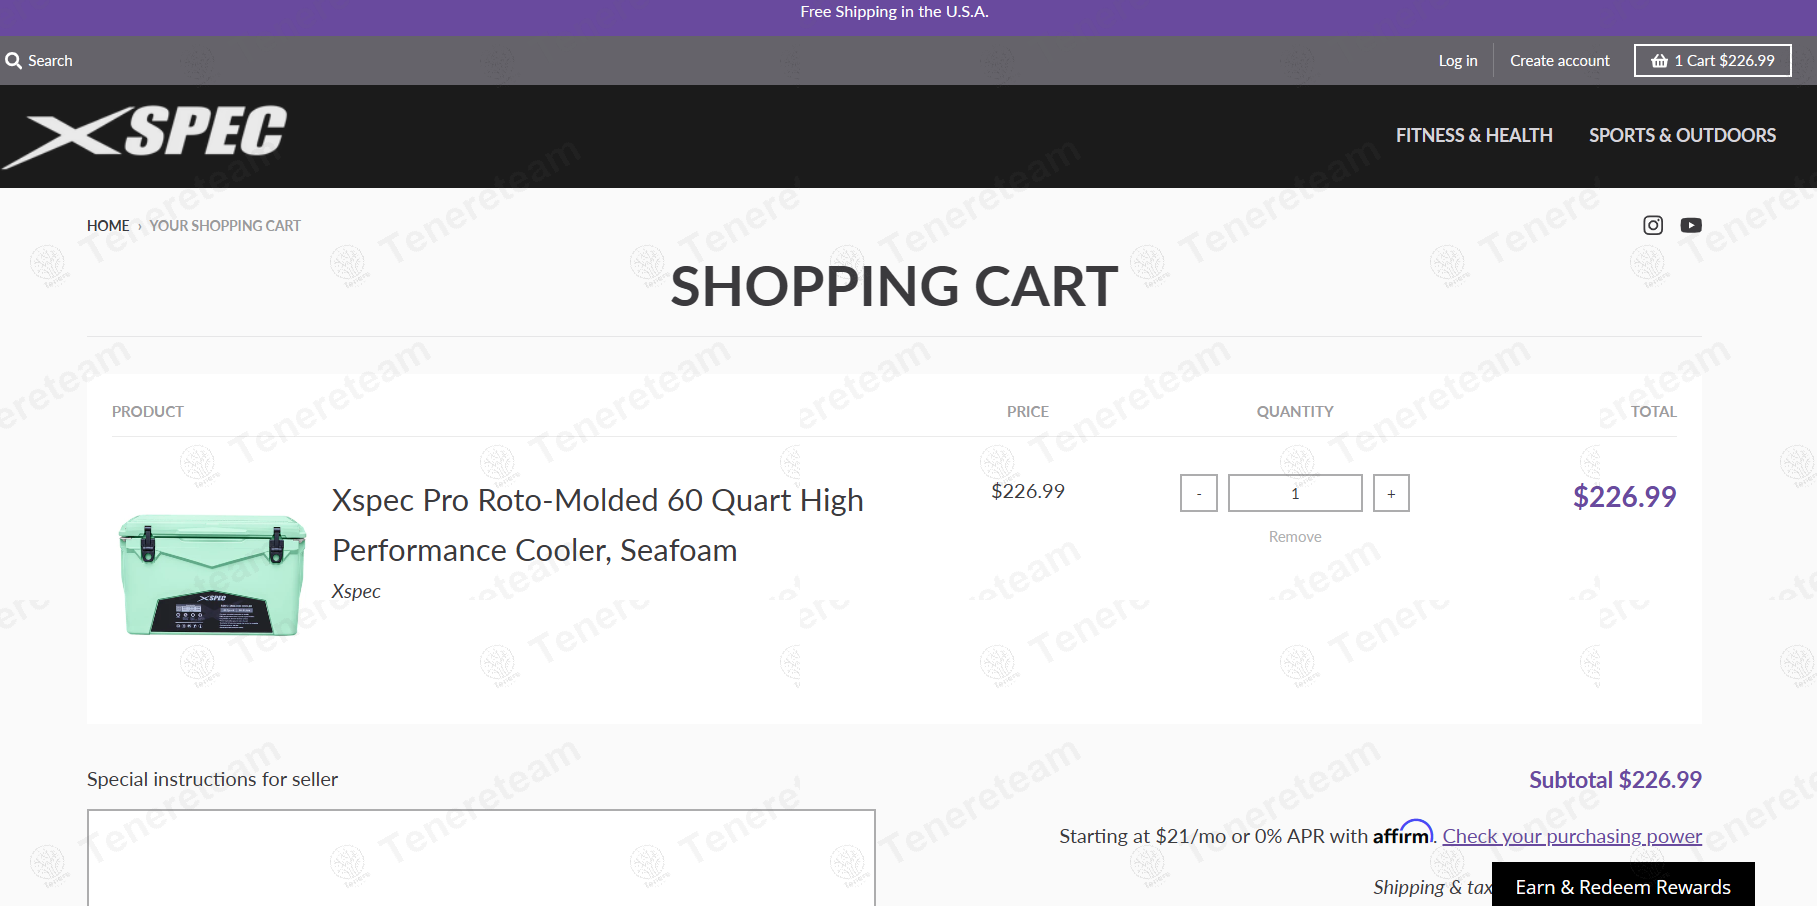Click the Log in link
This screenshot has width=1817, height=906.
pos(1457,61)
